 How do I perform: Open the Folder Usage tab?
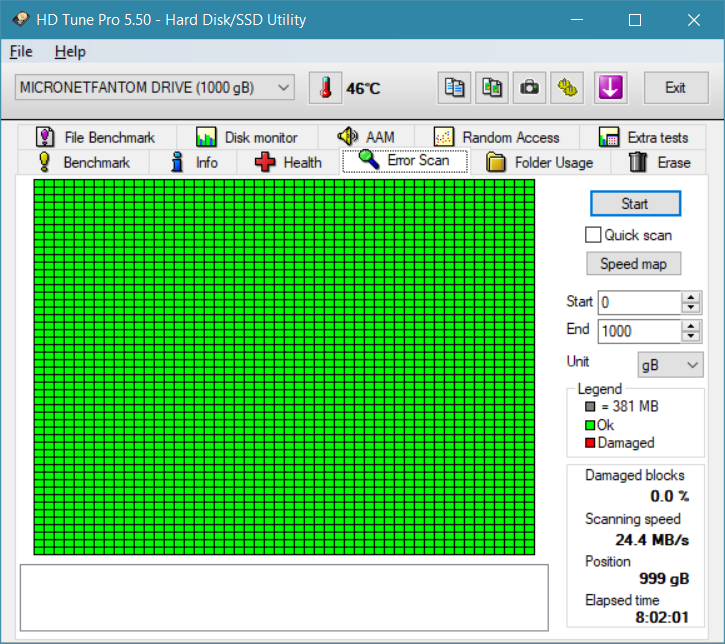tap(540, 162)
